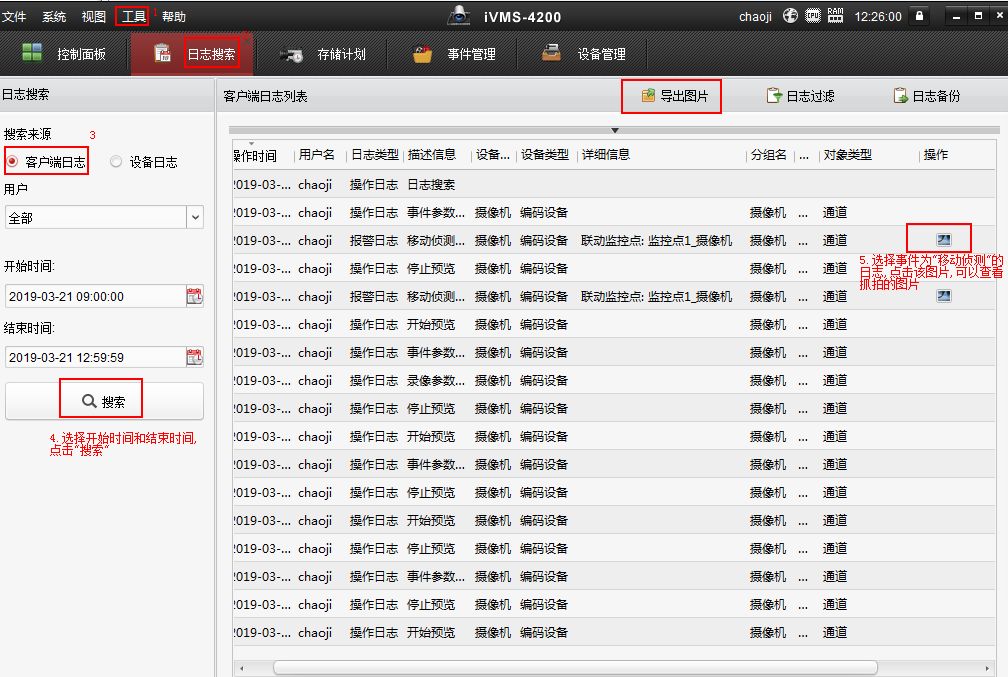Image resolution: width=1008 pixels, height=677 pixels.
Task: Click the event management folder icon
Action: point(422,53)
